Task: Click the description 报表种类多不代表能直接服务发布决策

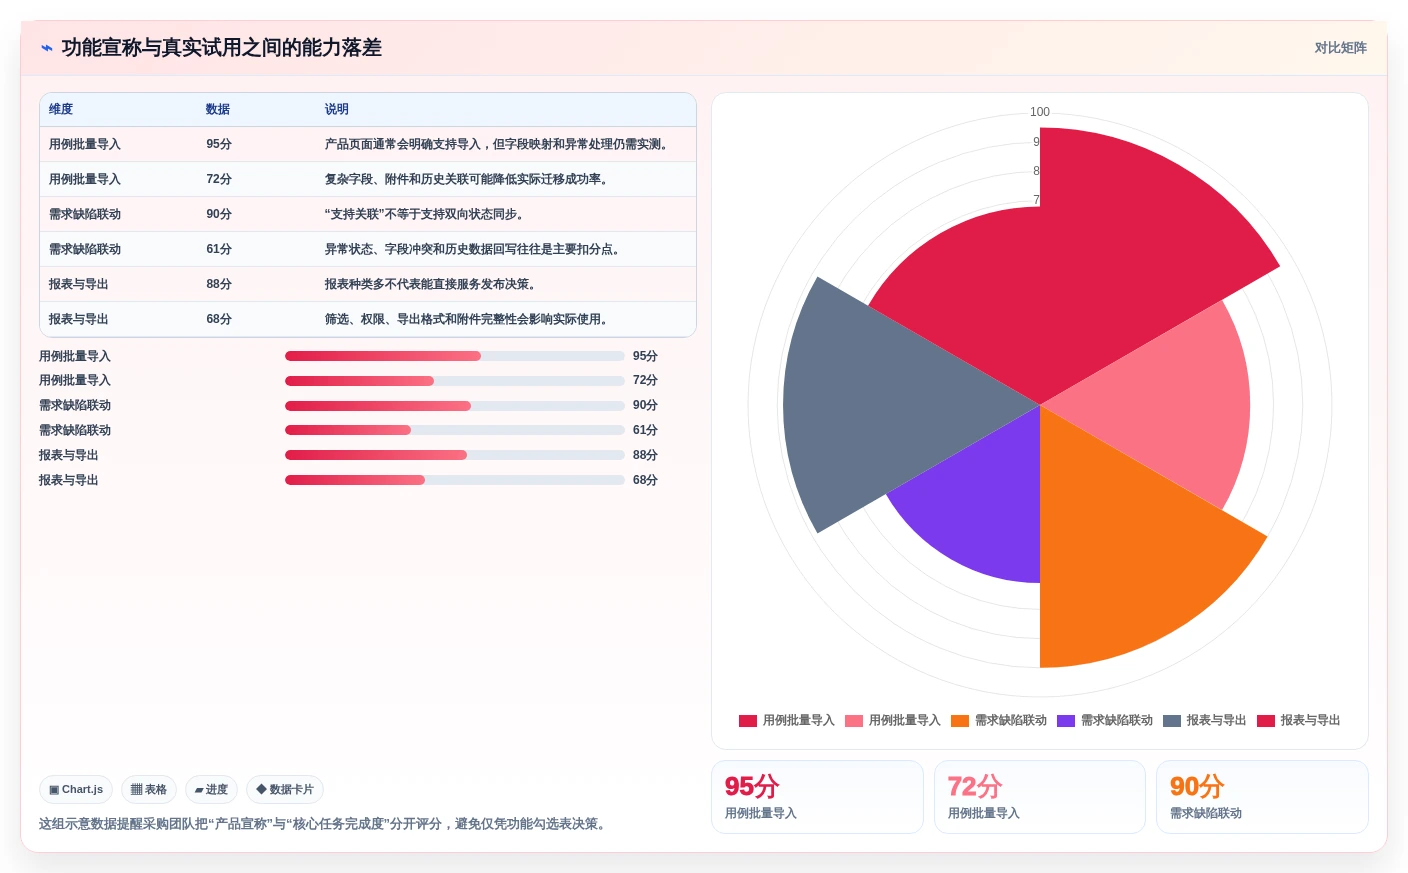Action: (x=433, y=284)
